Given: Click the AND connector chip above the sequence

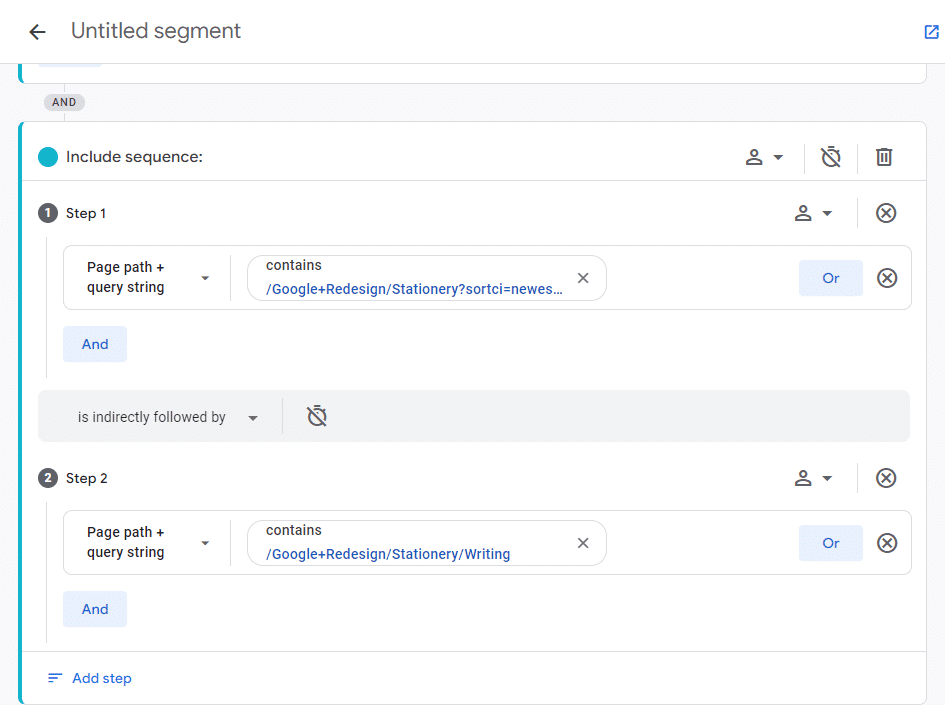Looking at the screenshot, I should pyautogui.click(x=64, y=101).
